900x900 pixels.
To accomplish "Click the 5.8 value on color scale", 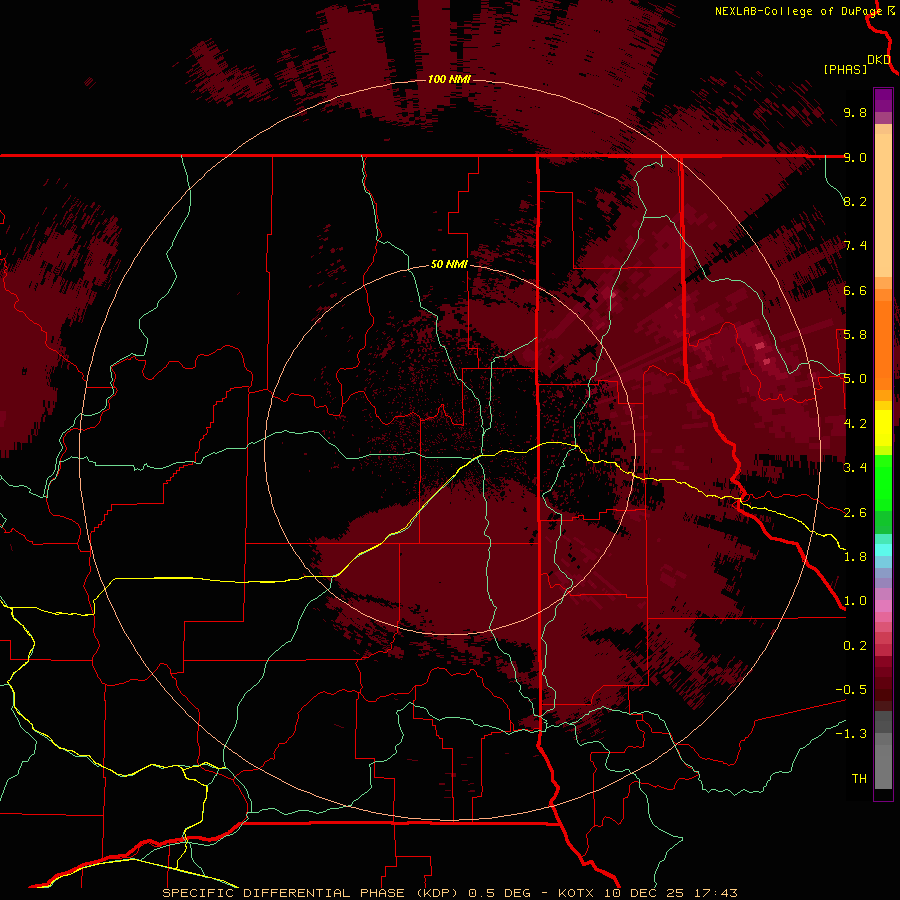I will [855, 335].
